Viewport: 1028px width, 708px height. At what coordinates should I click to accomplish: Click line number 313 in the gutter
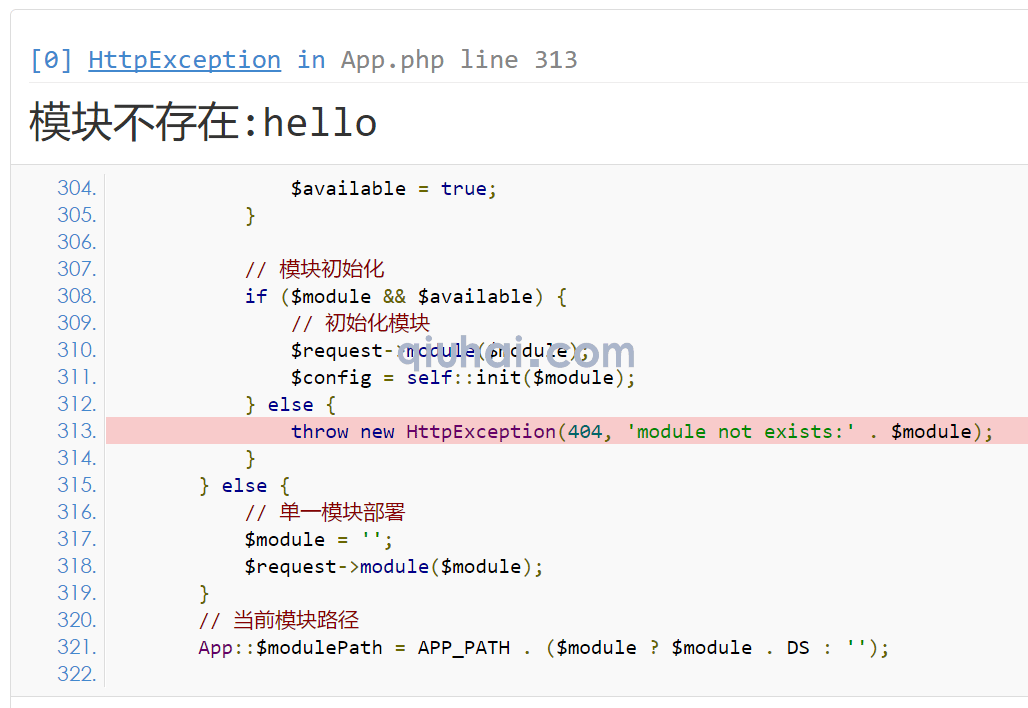77,431
